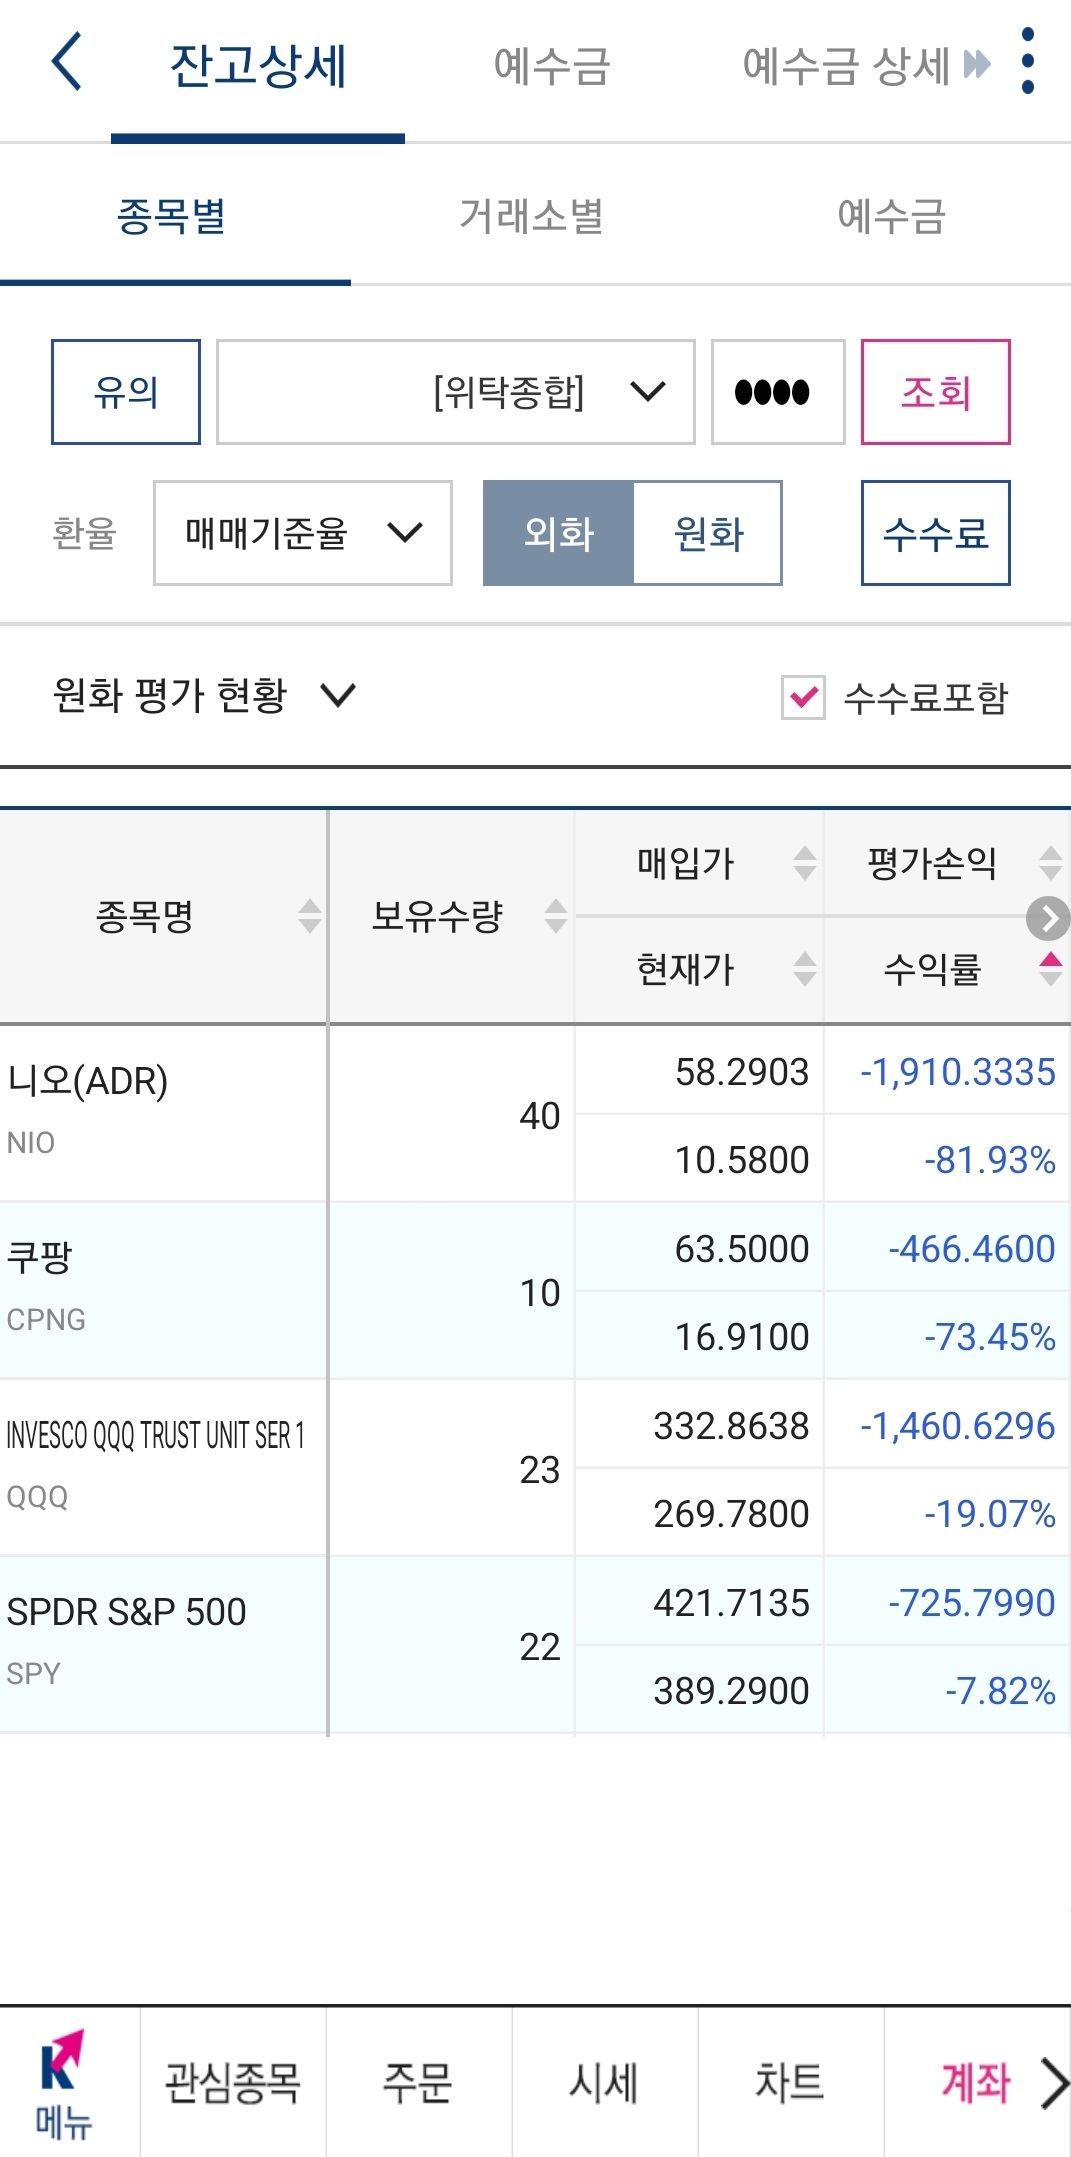This screenshot has width=1071, height=2157.
Task: Open 차트 in bottom navigation
Action: pyautogui.click(x=790, y=2083)
